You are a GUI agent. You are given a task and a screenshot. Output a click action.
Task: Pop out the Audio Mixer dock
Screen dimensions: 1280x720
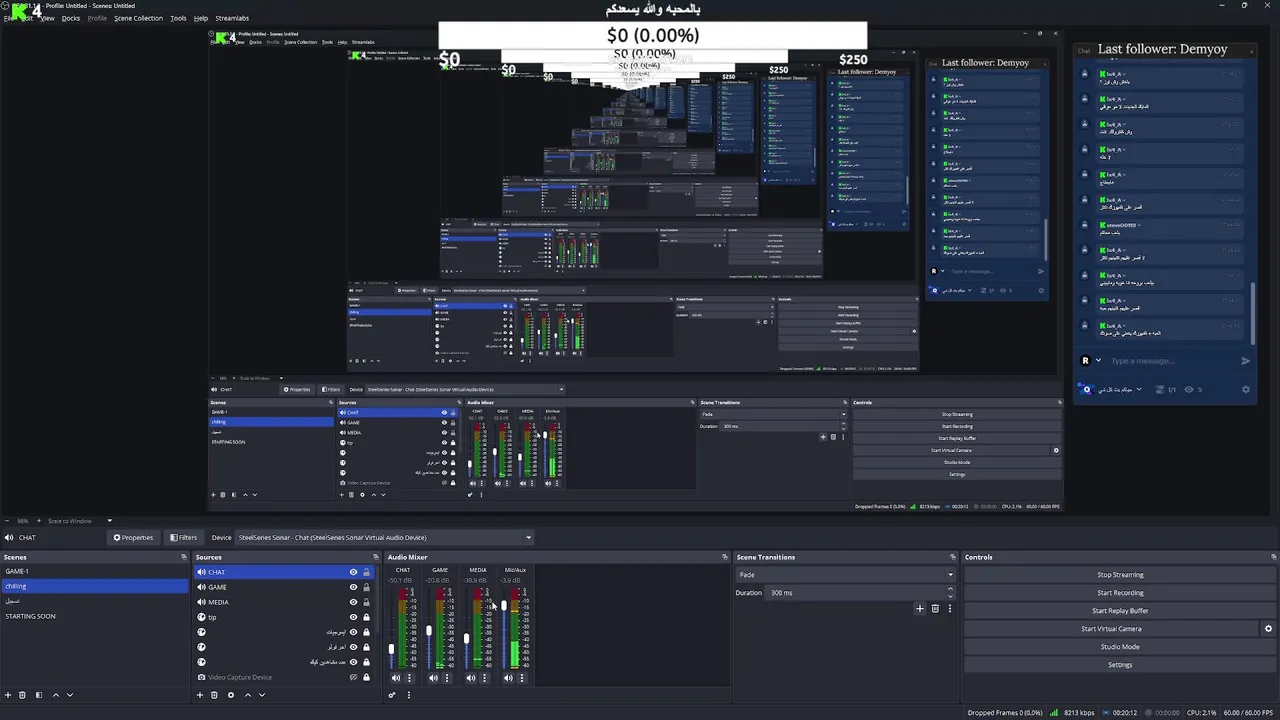[x=725, y=557]
